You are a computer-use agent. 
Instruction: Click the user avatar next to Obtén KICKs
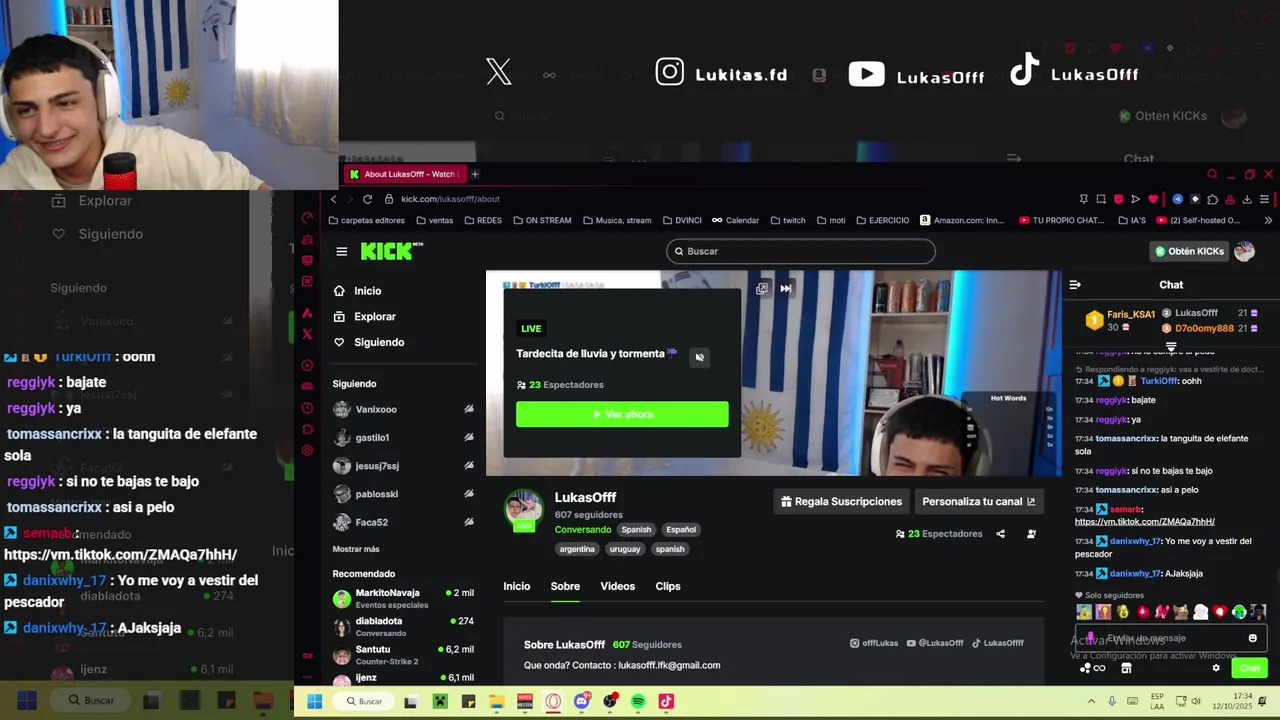tap(1244, 251)
